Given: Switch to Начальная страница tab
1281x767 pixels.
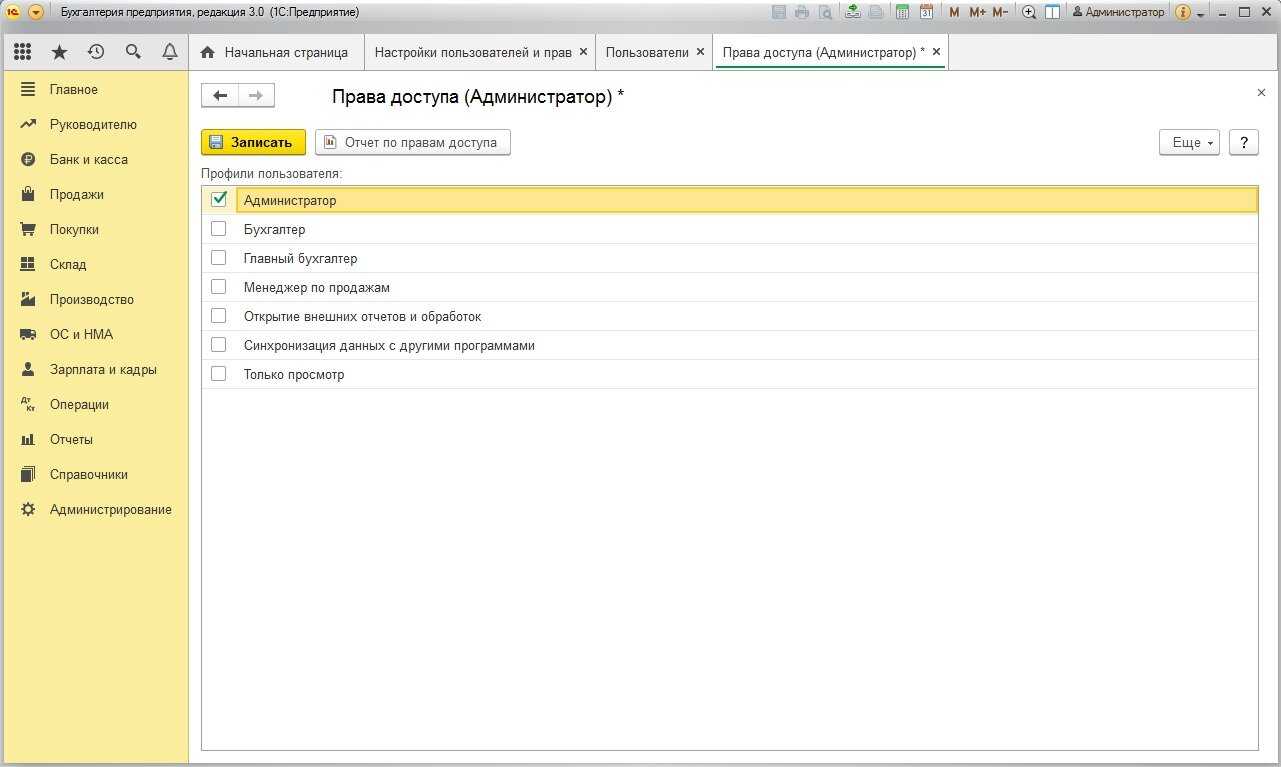Looking at the screenshot, I should click(x=274, y=52).
